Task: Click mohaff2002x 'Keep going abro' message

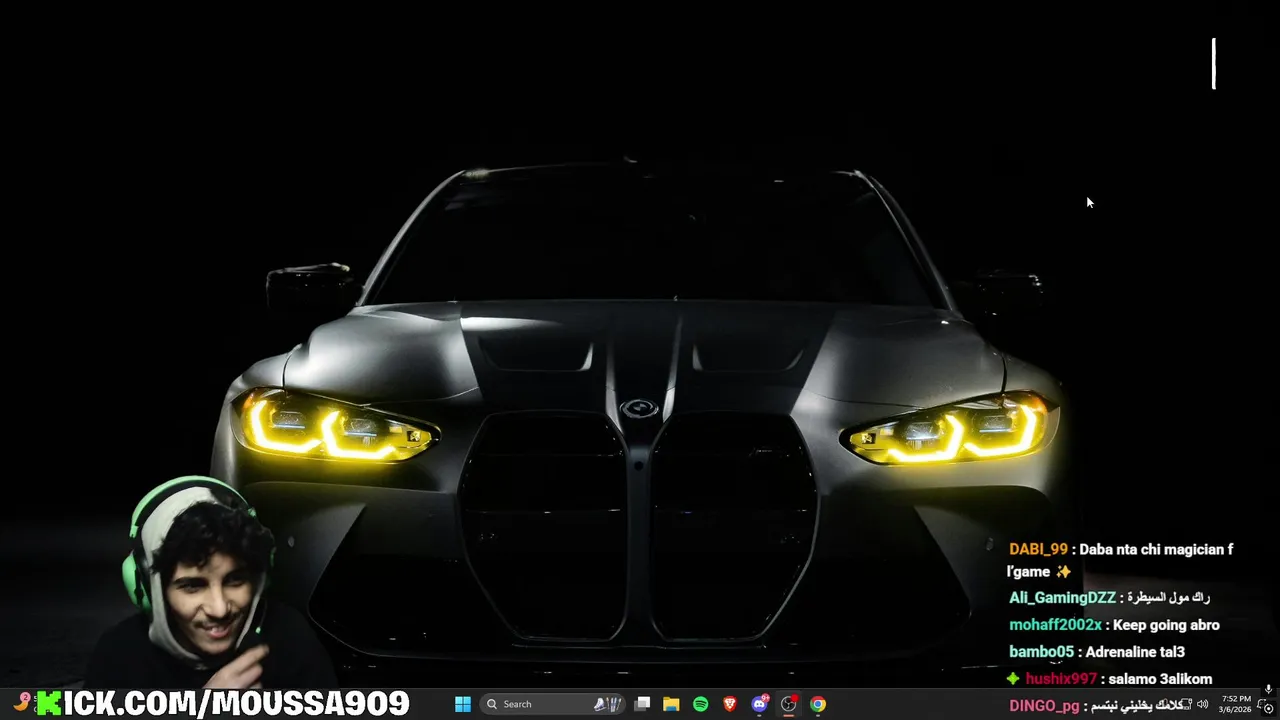Action: click(x=1114, y=625)
